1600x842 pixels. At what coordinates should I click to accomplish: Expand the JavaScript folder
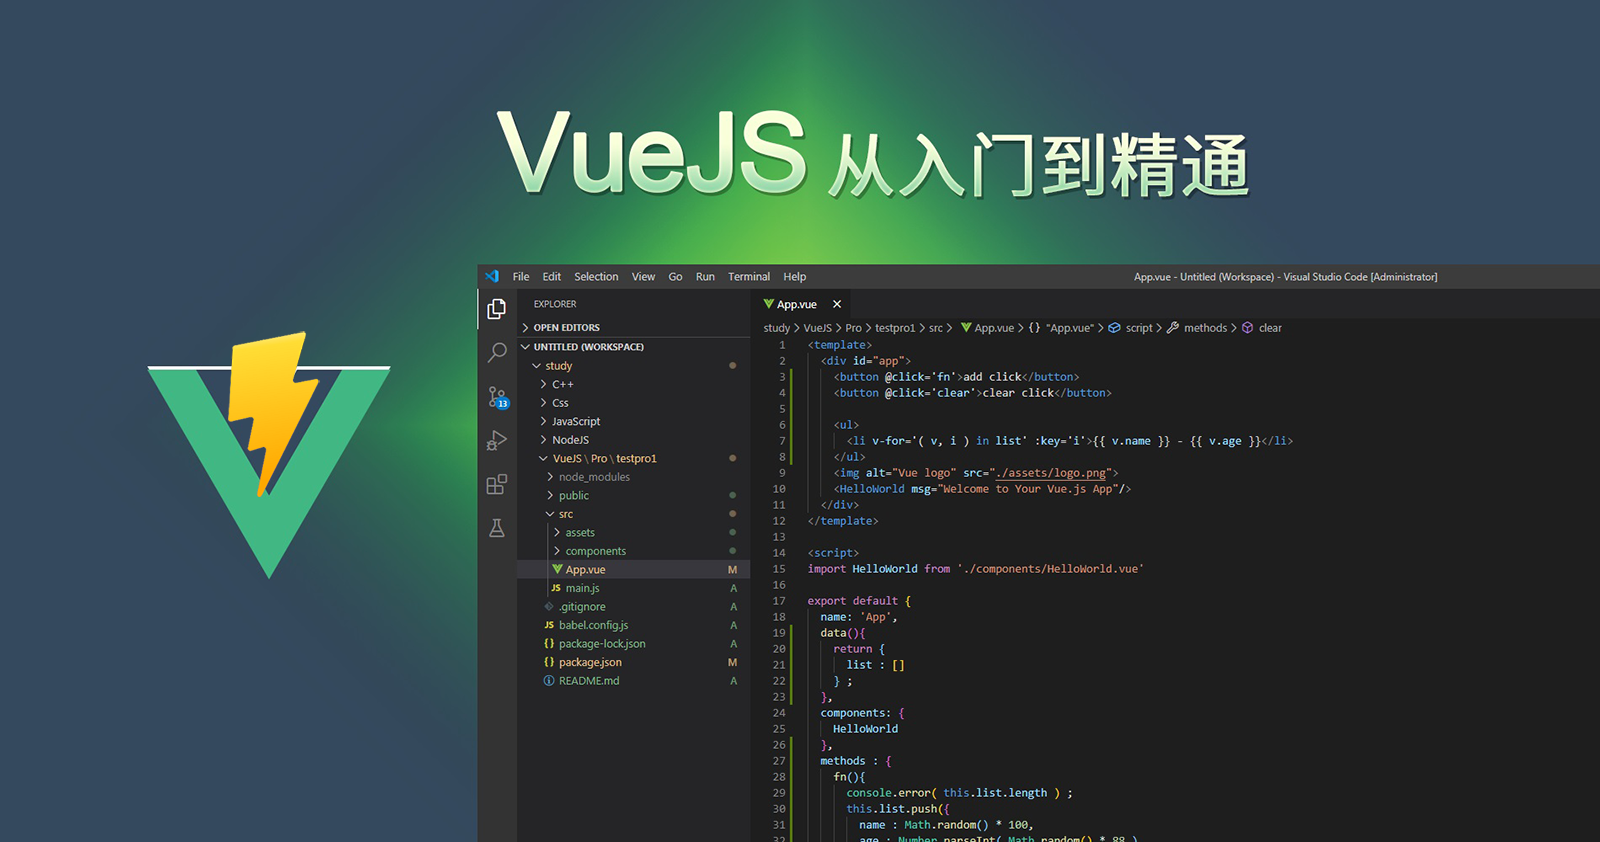click(633, 421)
